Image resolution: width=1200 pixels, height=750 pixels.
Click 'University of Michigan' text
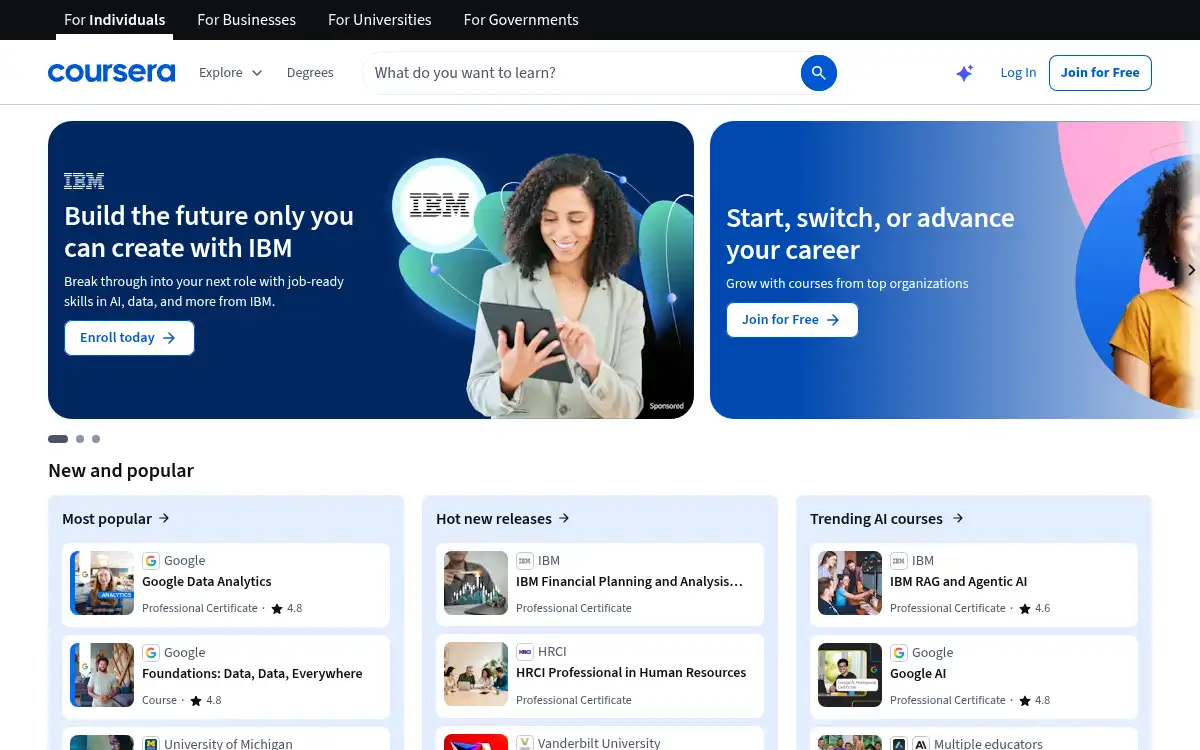[228, 744]
